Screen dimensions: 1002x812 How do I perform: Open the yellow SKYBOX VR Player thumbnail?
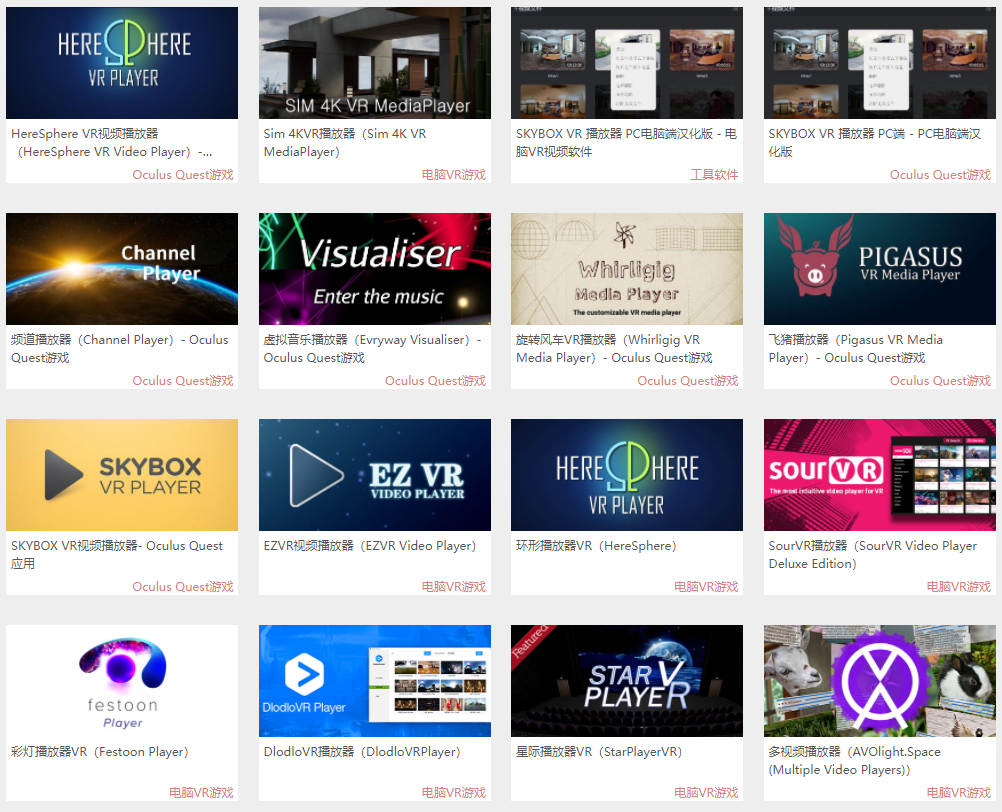122,475
